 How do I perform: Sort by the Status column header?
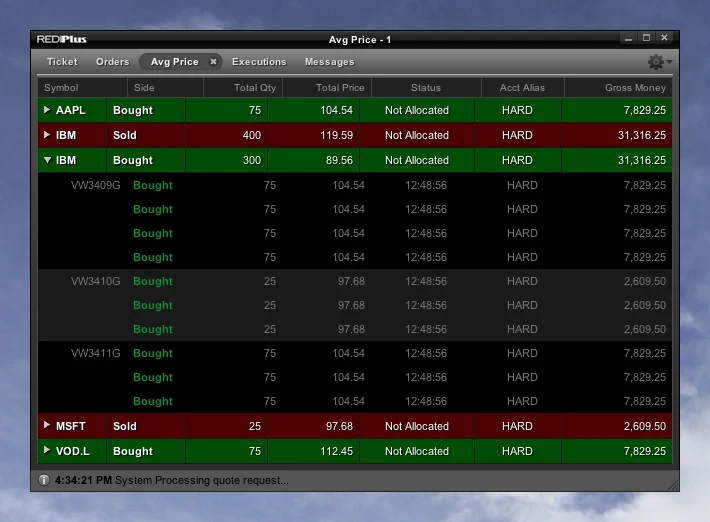click(x=426, y=88)
